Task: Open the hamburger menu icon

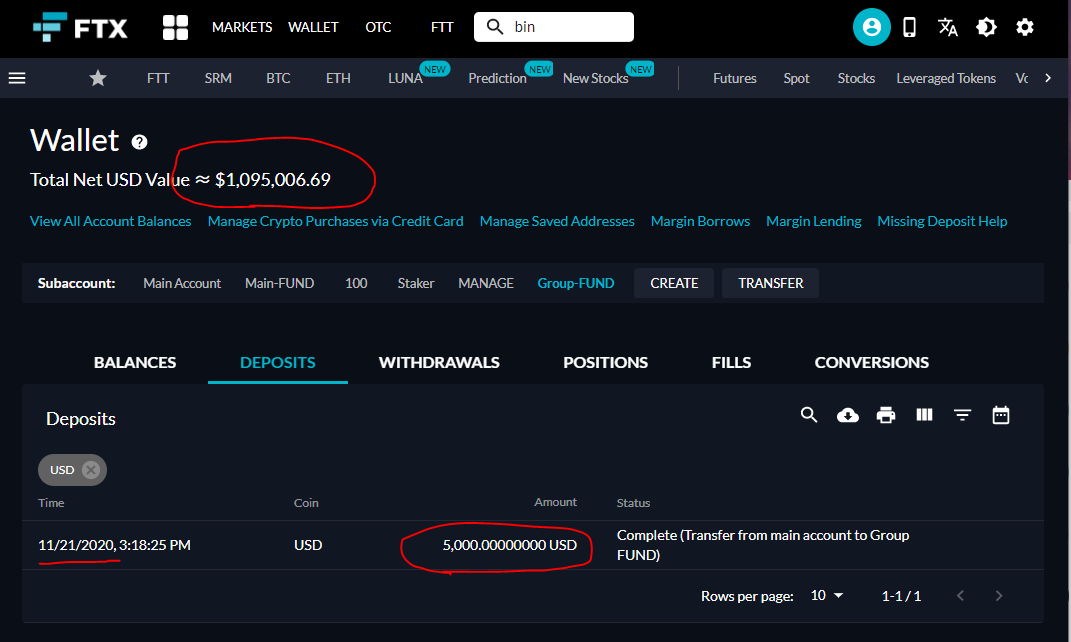Action: 17,78
